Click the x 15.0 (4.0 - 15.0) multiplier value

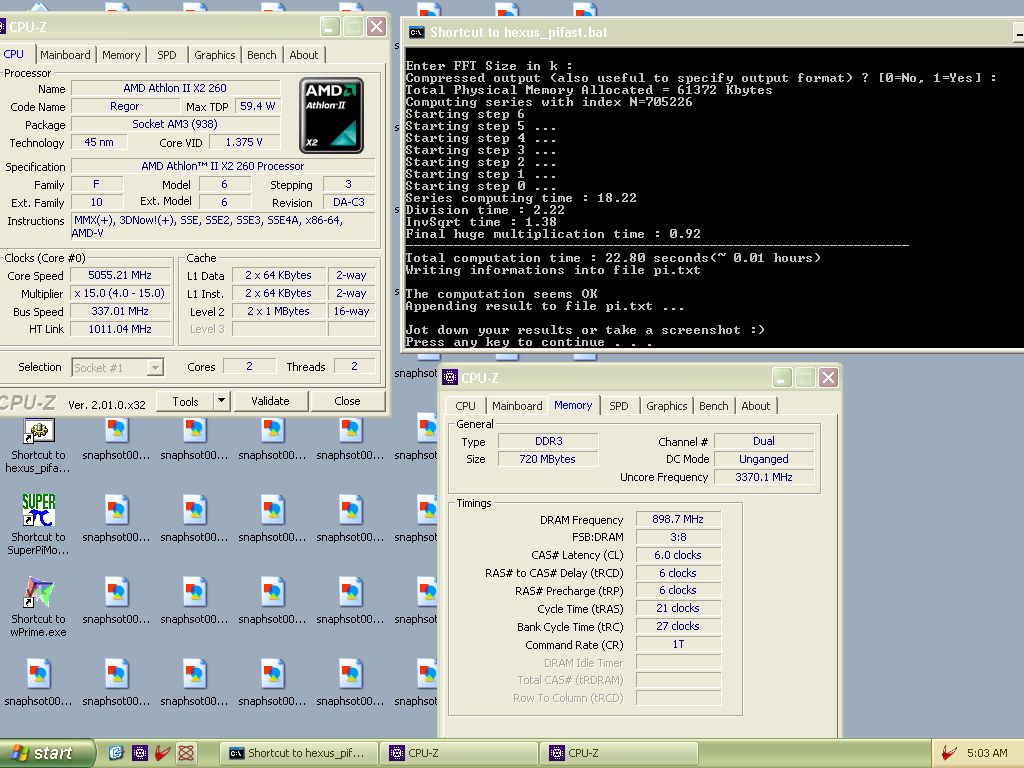[120, 293]
